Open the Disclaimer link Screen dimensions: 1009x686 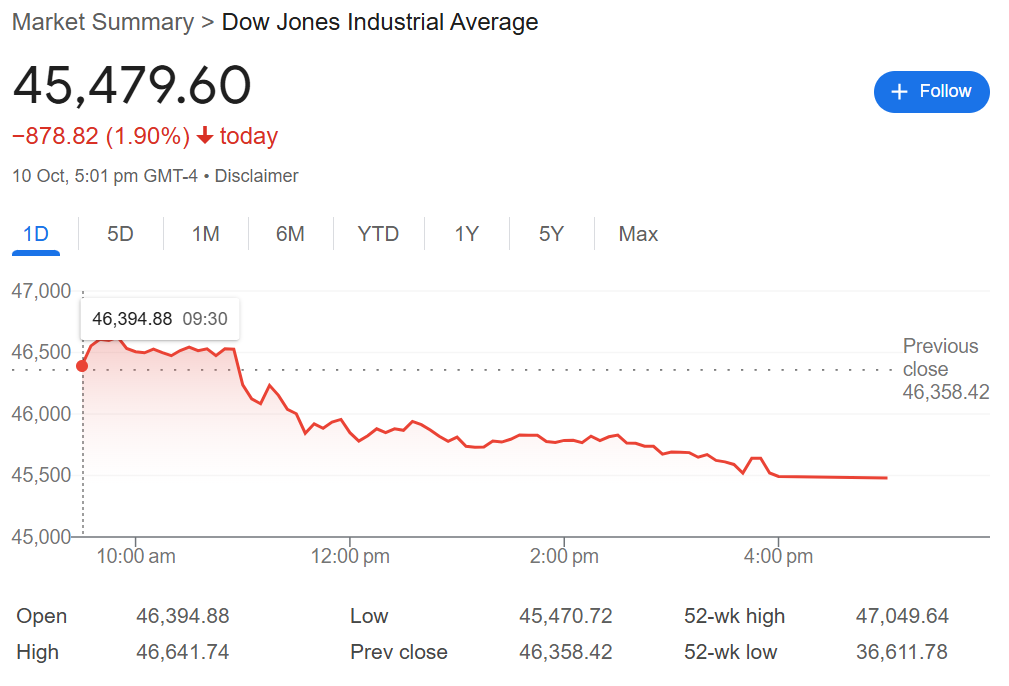(256, 176)
